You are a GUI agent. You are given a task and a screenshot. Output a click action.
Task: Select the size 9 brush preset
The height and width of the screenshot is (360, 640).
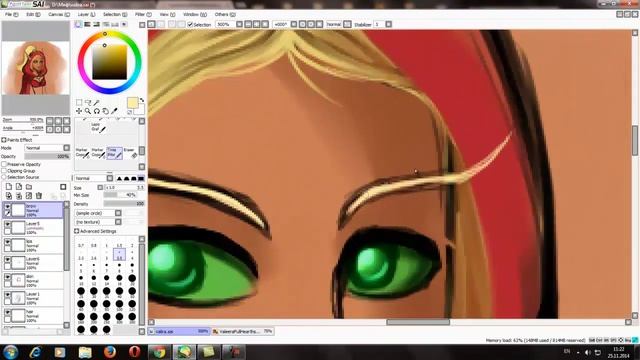[x=132, y=267]
